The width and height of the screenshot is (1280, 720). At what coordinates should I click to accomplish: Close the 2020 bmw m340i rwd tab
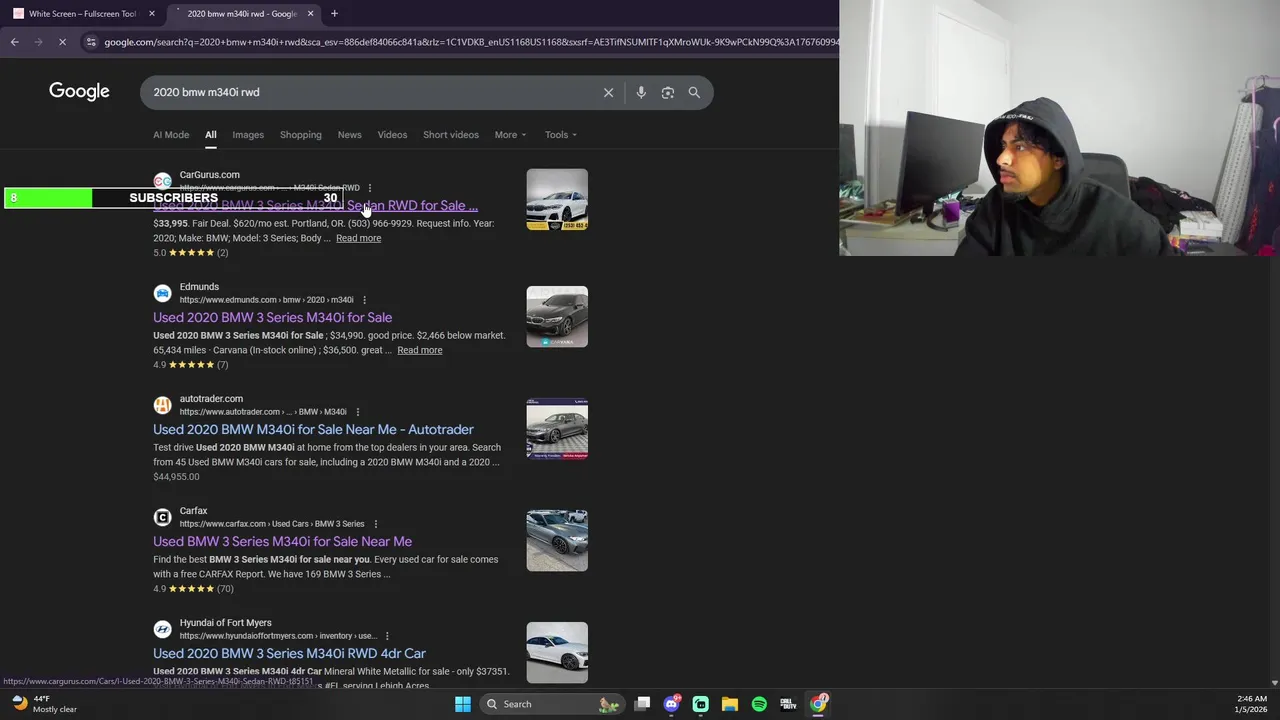coord(310,14)
